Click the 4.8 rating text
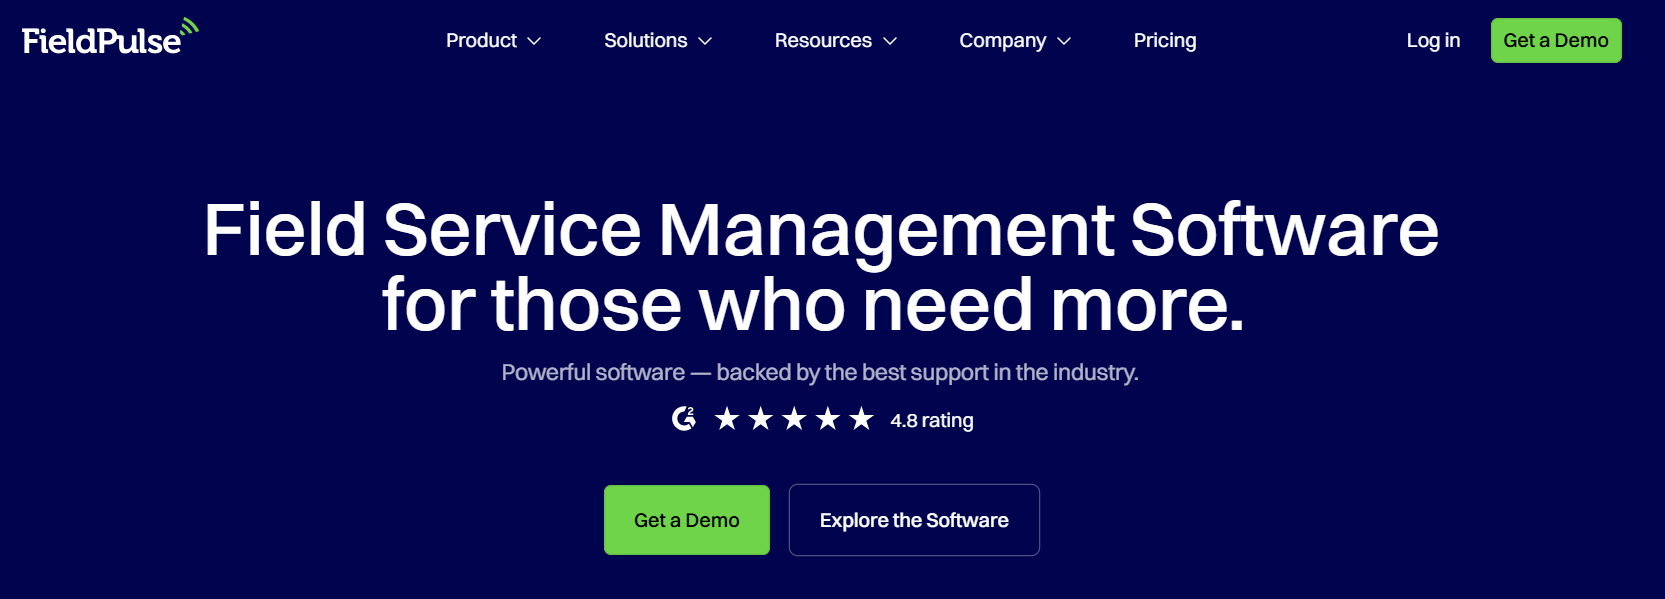The height and width of the screenshot is (599, 1665). click(932, 421)
